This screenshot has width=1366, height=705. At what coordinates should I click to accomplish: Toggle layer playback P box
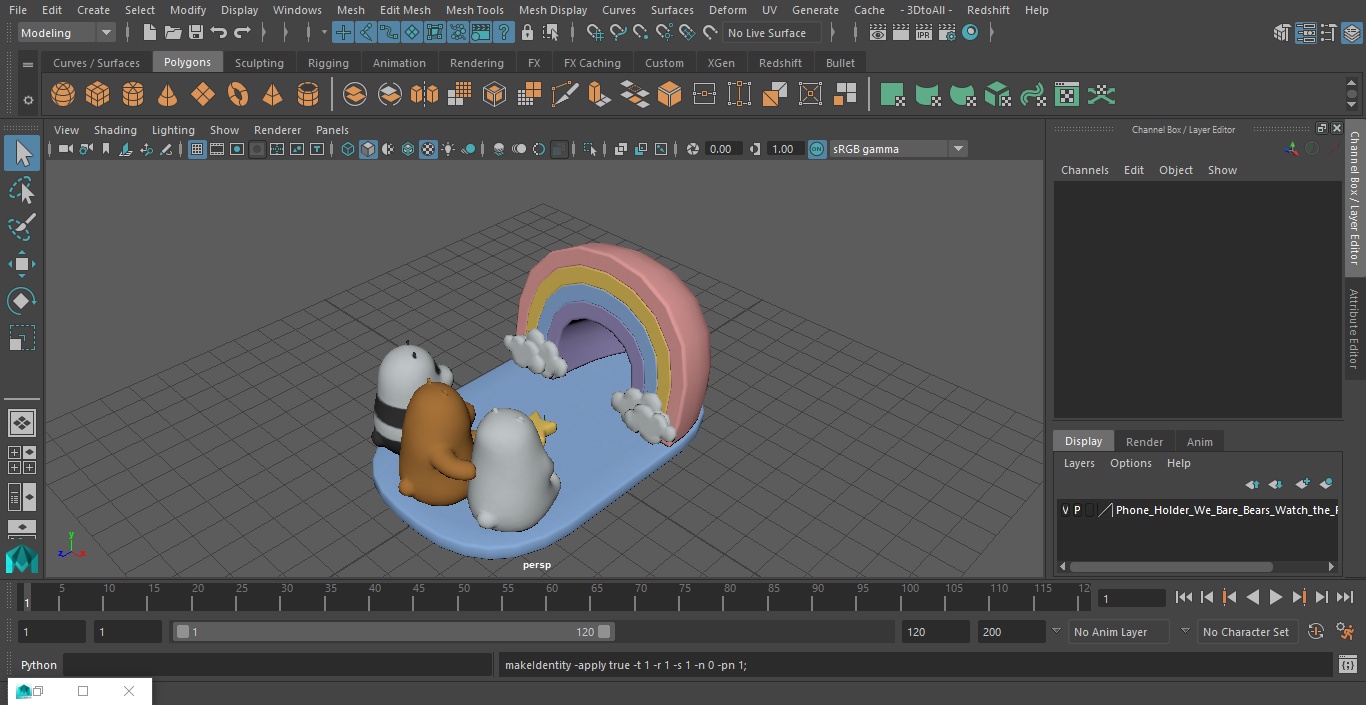click(x=1077, y=510)
